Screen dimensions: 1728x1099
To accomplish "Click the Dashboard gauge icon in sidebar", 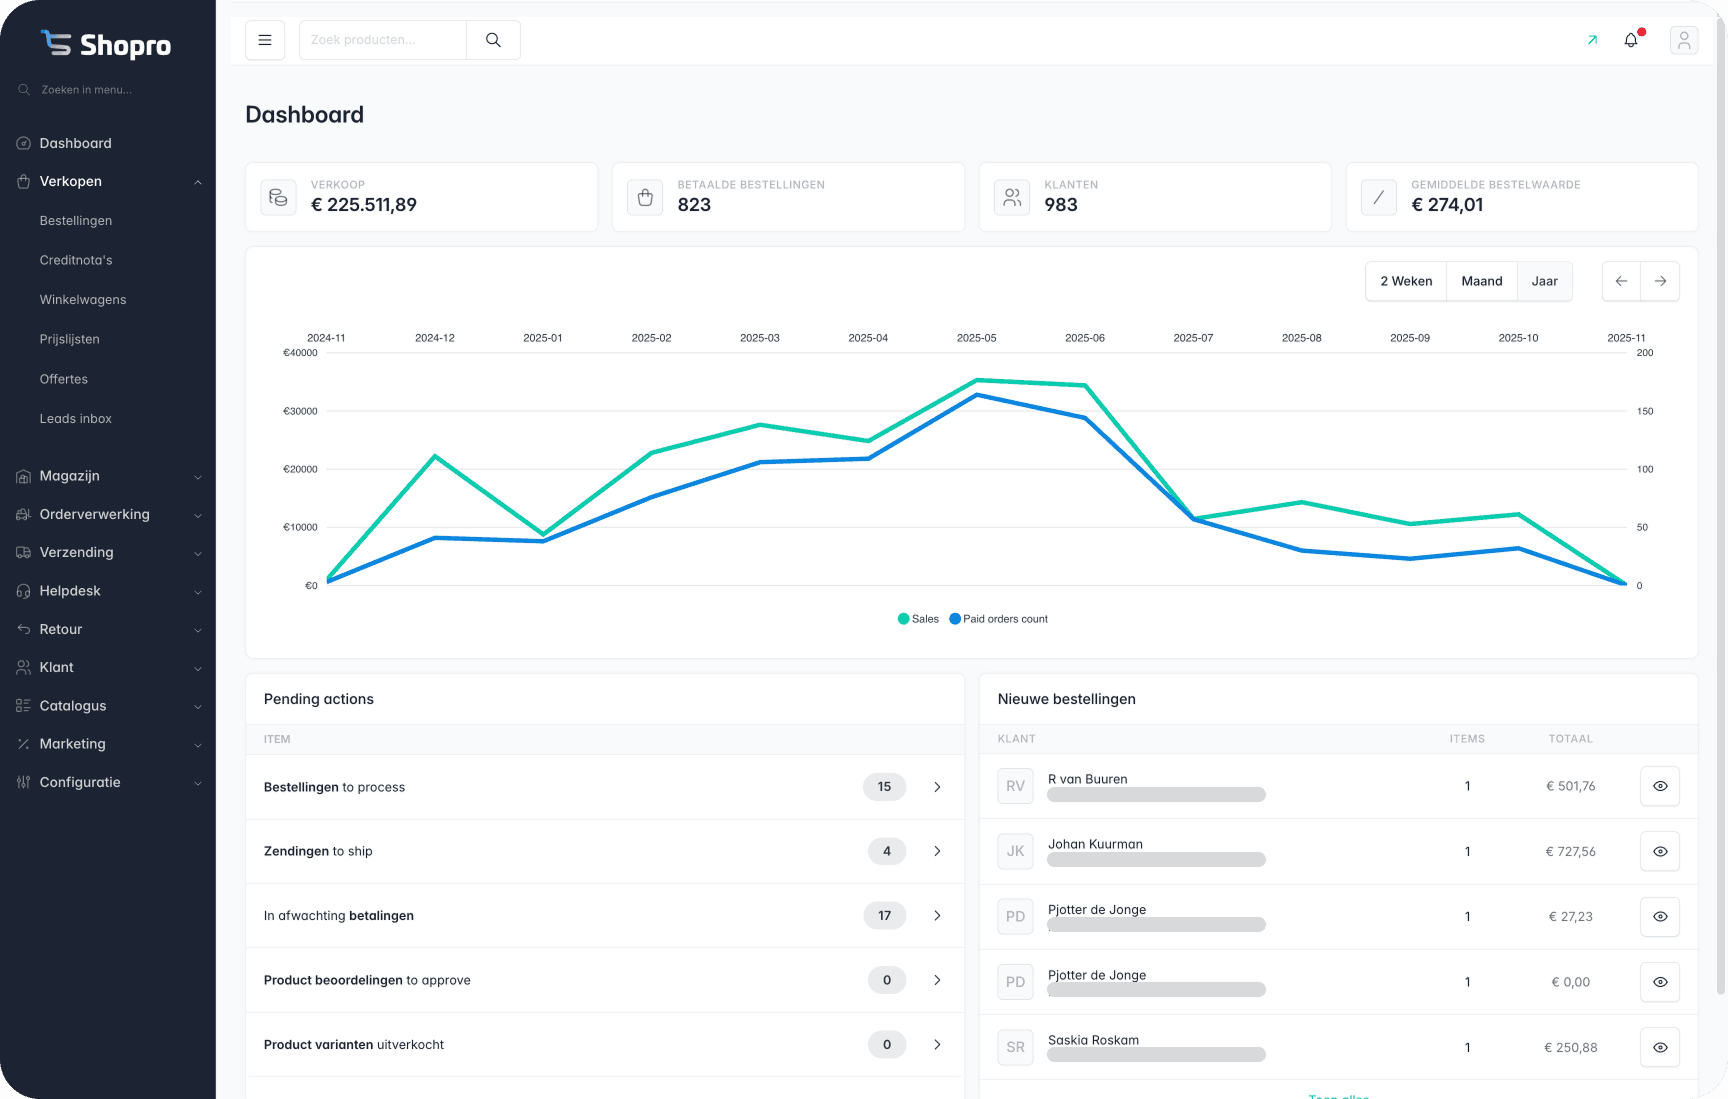I will [x=24, y=143].
